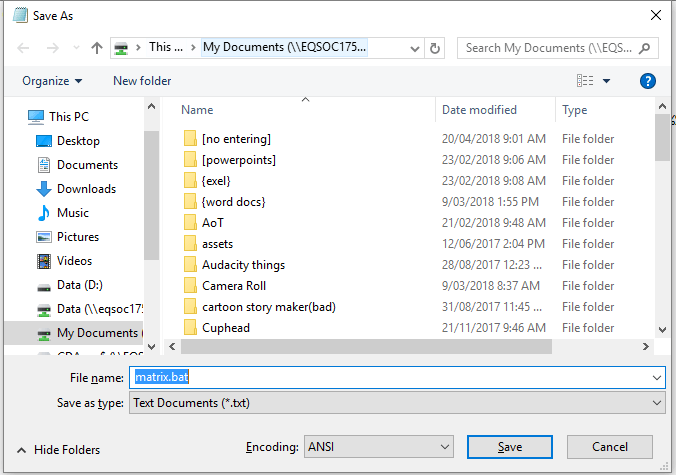Open Data (D:) drive
Image resolution: width=676 pixels, height=475 pixels.
click(79, 285)
